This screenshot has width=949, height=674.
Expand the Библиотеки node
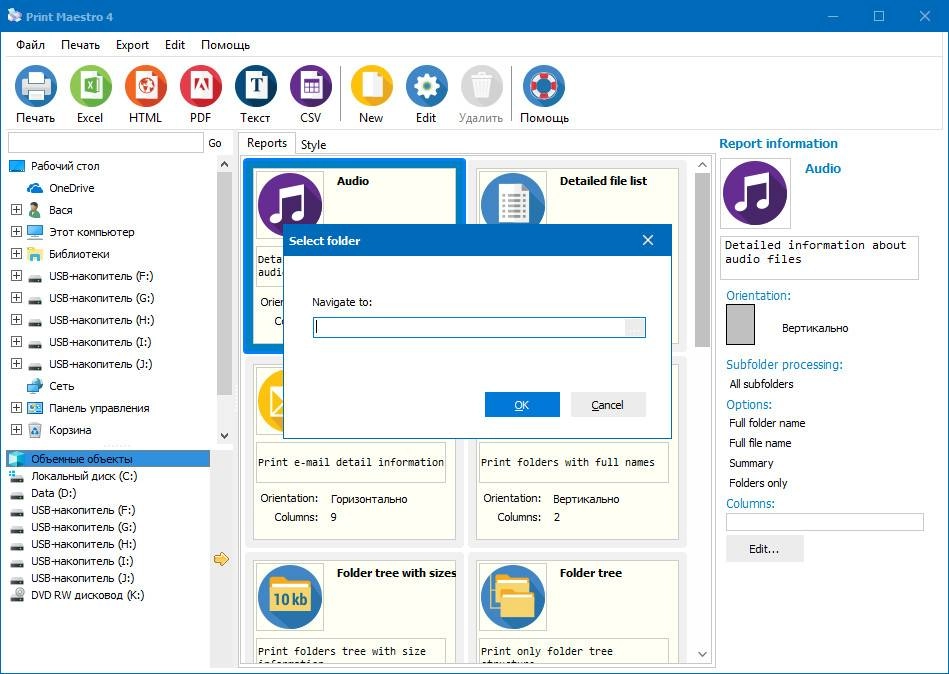(x=16, y=254)
